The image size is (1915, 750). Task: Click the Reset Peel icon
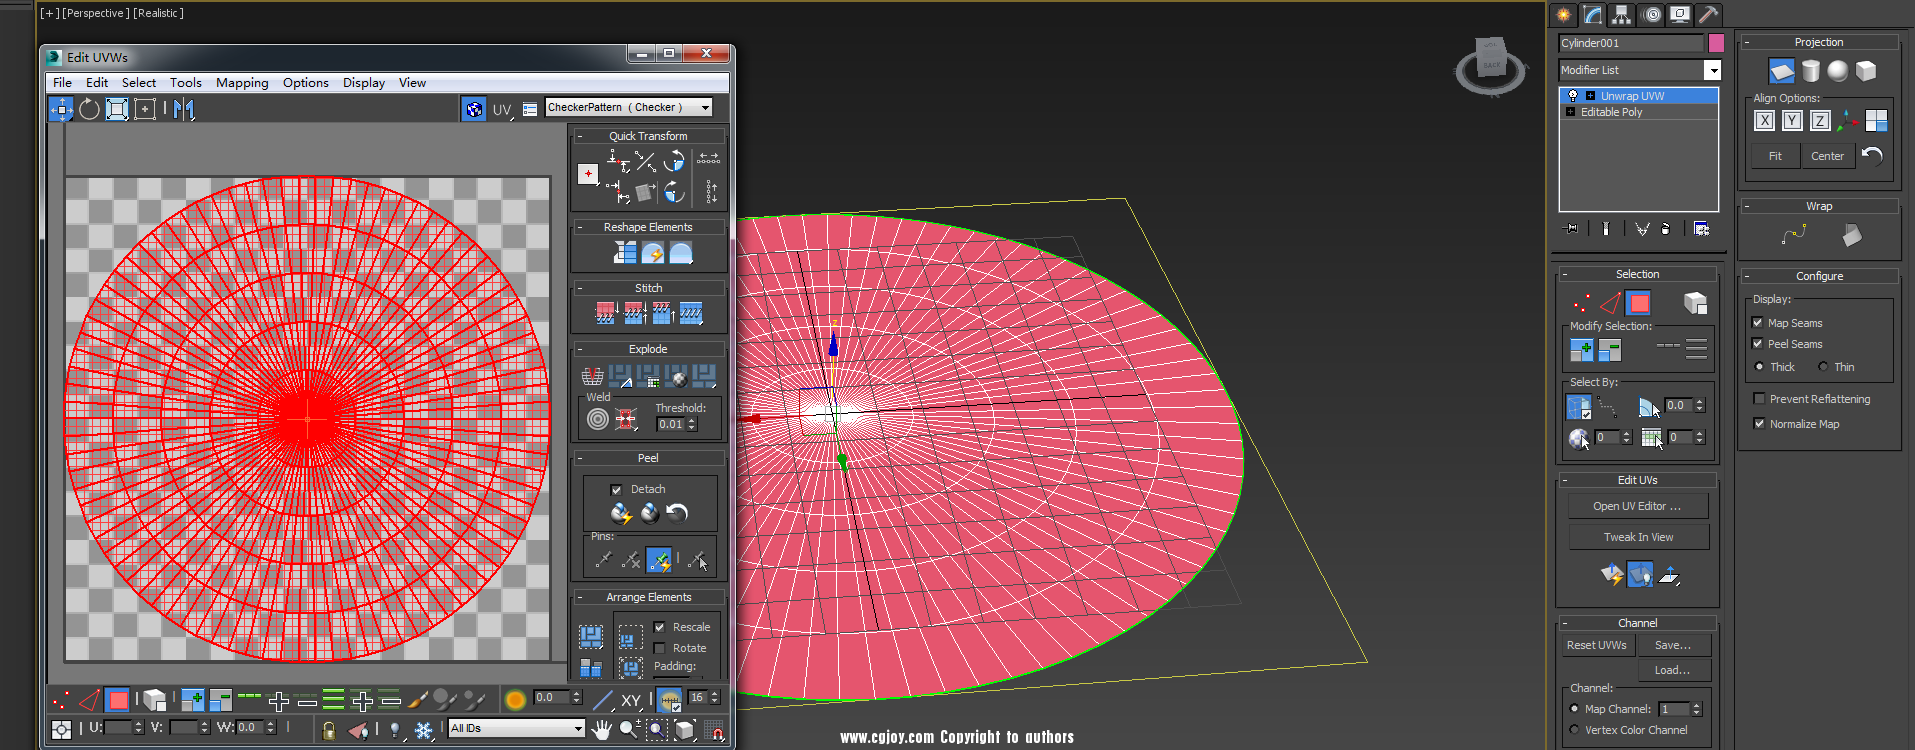point(677,513)
